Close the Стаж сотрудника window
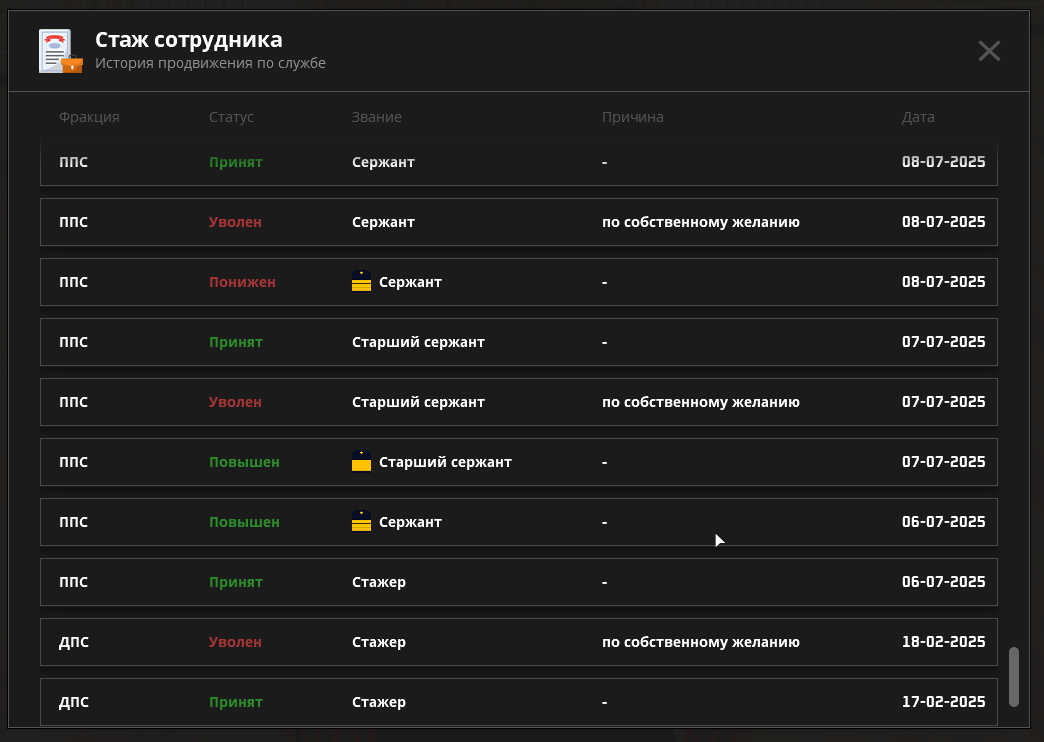Viewport: 1044px width, 742px height. click(988, 51)
